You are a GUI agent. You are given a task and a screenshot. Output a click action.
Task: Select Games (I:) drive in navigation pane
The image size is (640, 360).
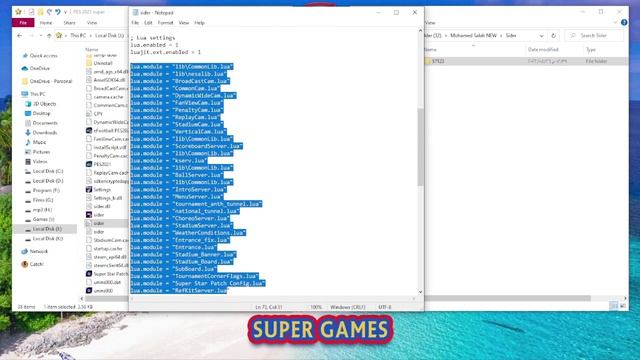43,219
